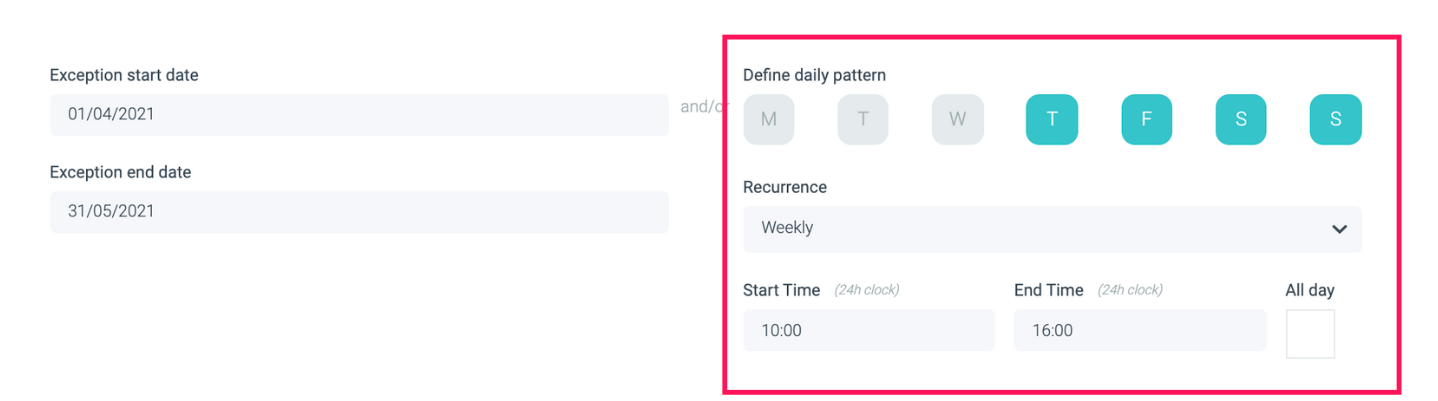Deselect the Saturday day button

point(1241,120)
